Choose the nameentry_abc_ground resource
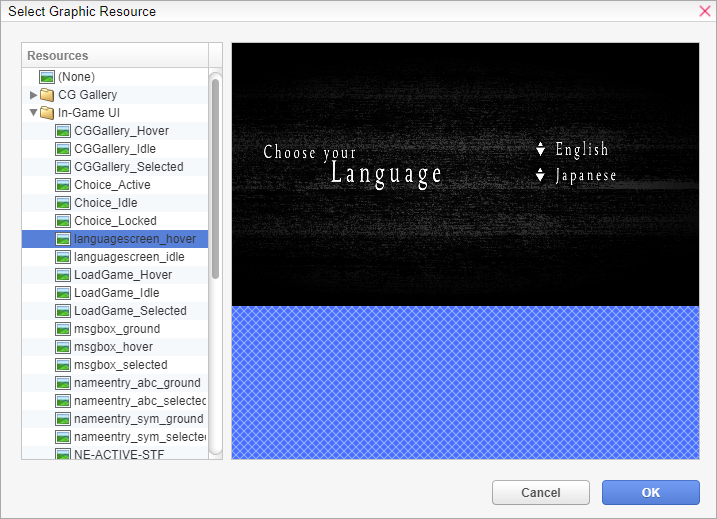 coord(137,383)
